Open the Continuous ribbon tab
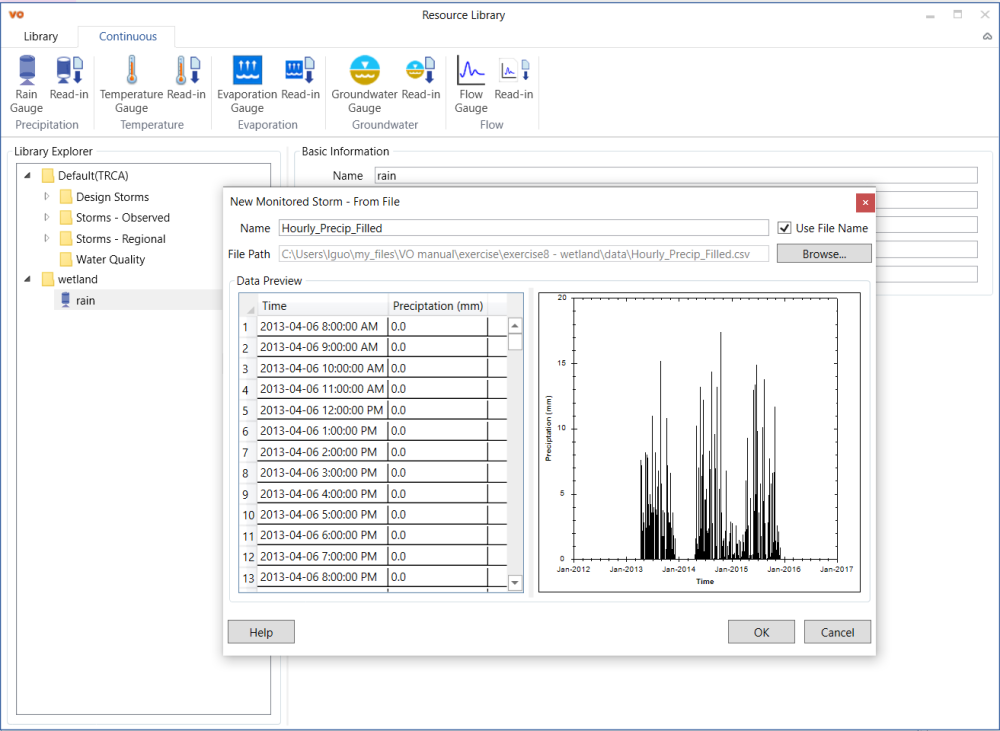1000x731 pixels. [x=128, y=37]
